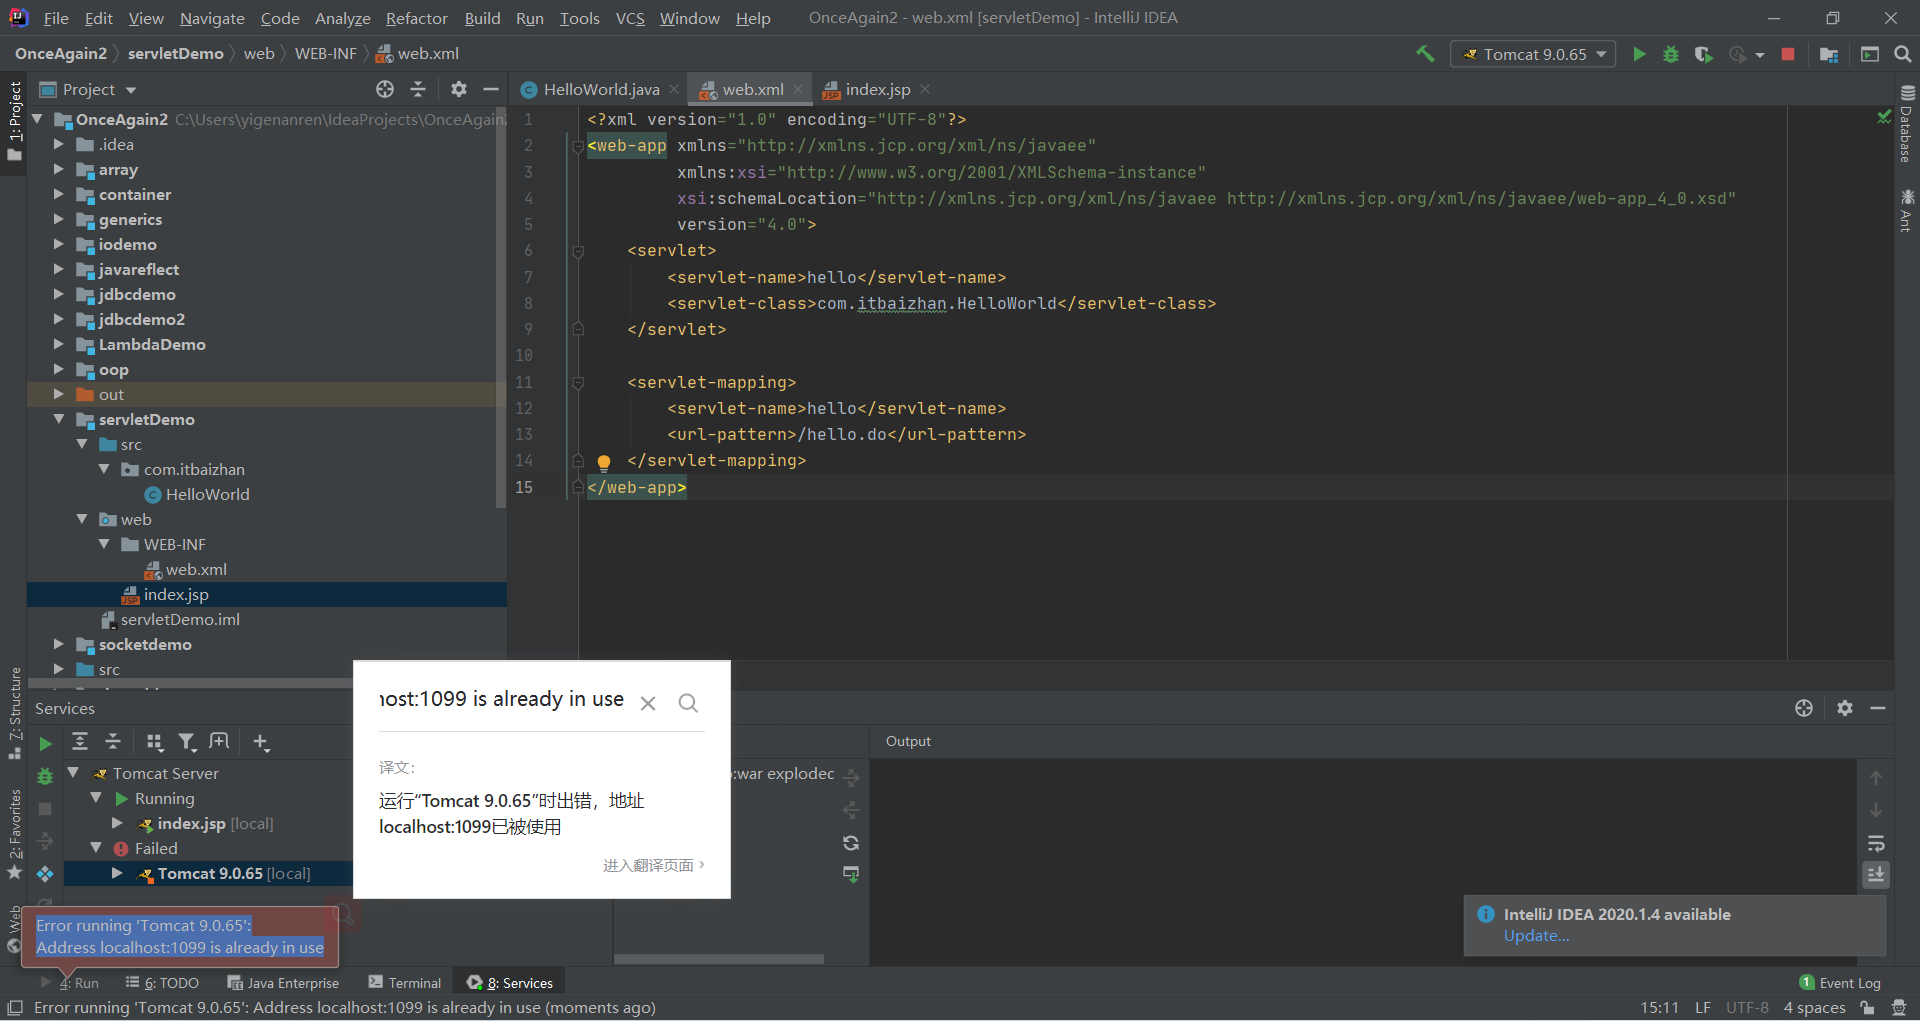
Task: Fold the servlet-mapping block at line 11
Action: point(578,382)
